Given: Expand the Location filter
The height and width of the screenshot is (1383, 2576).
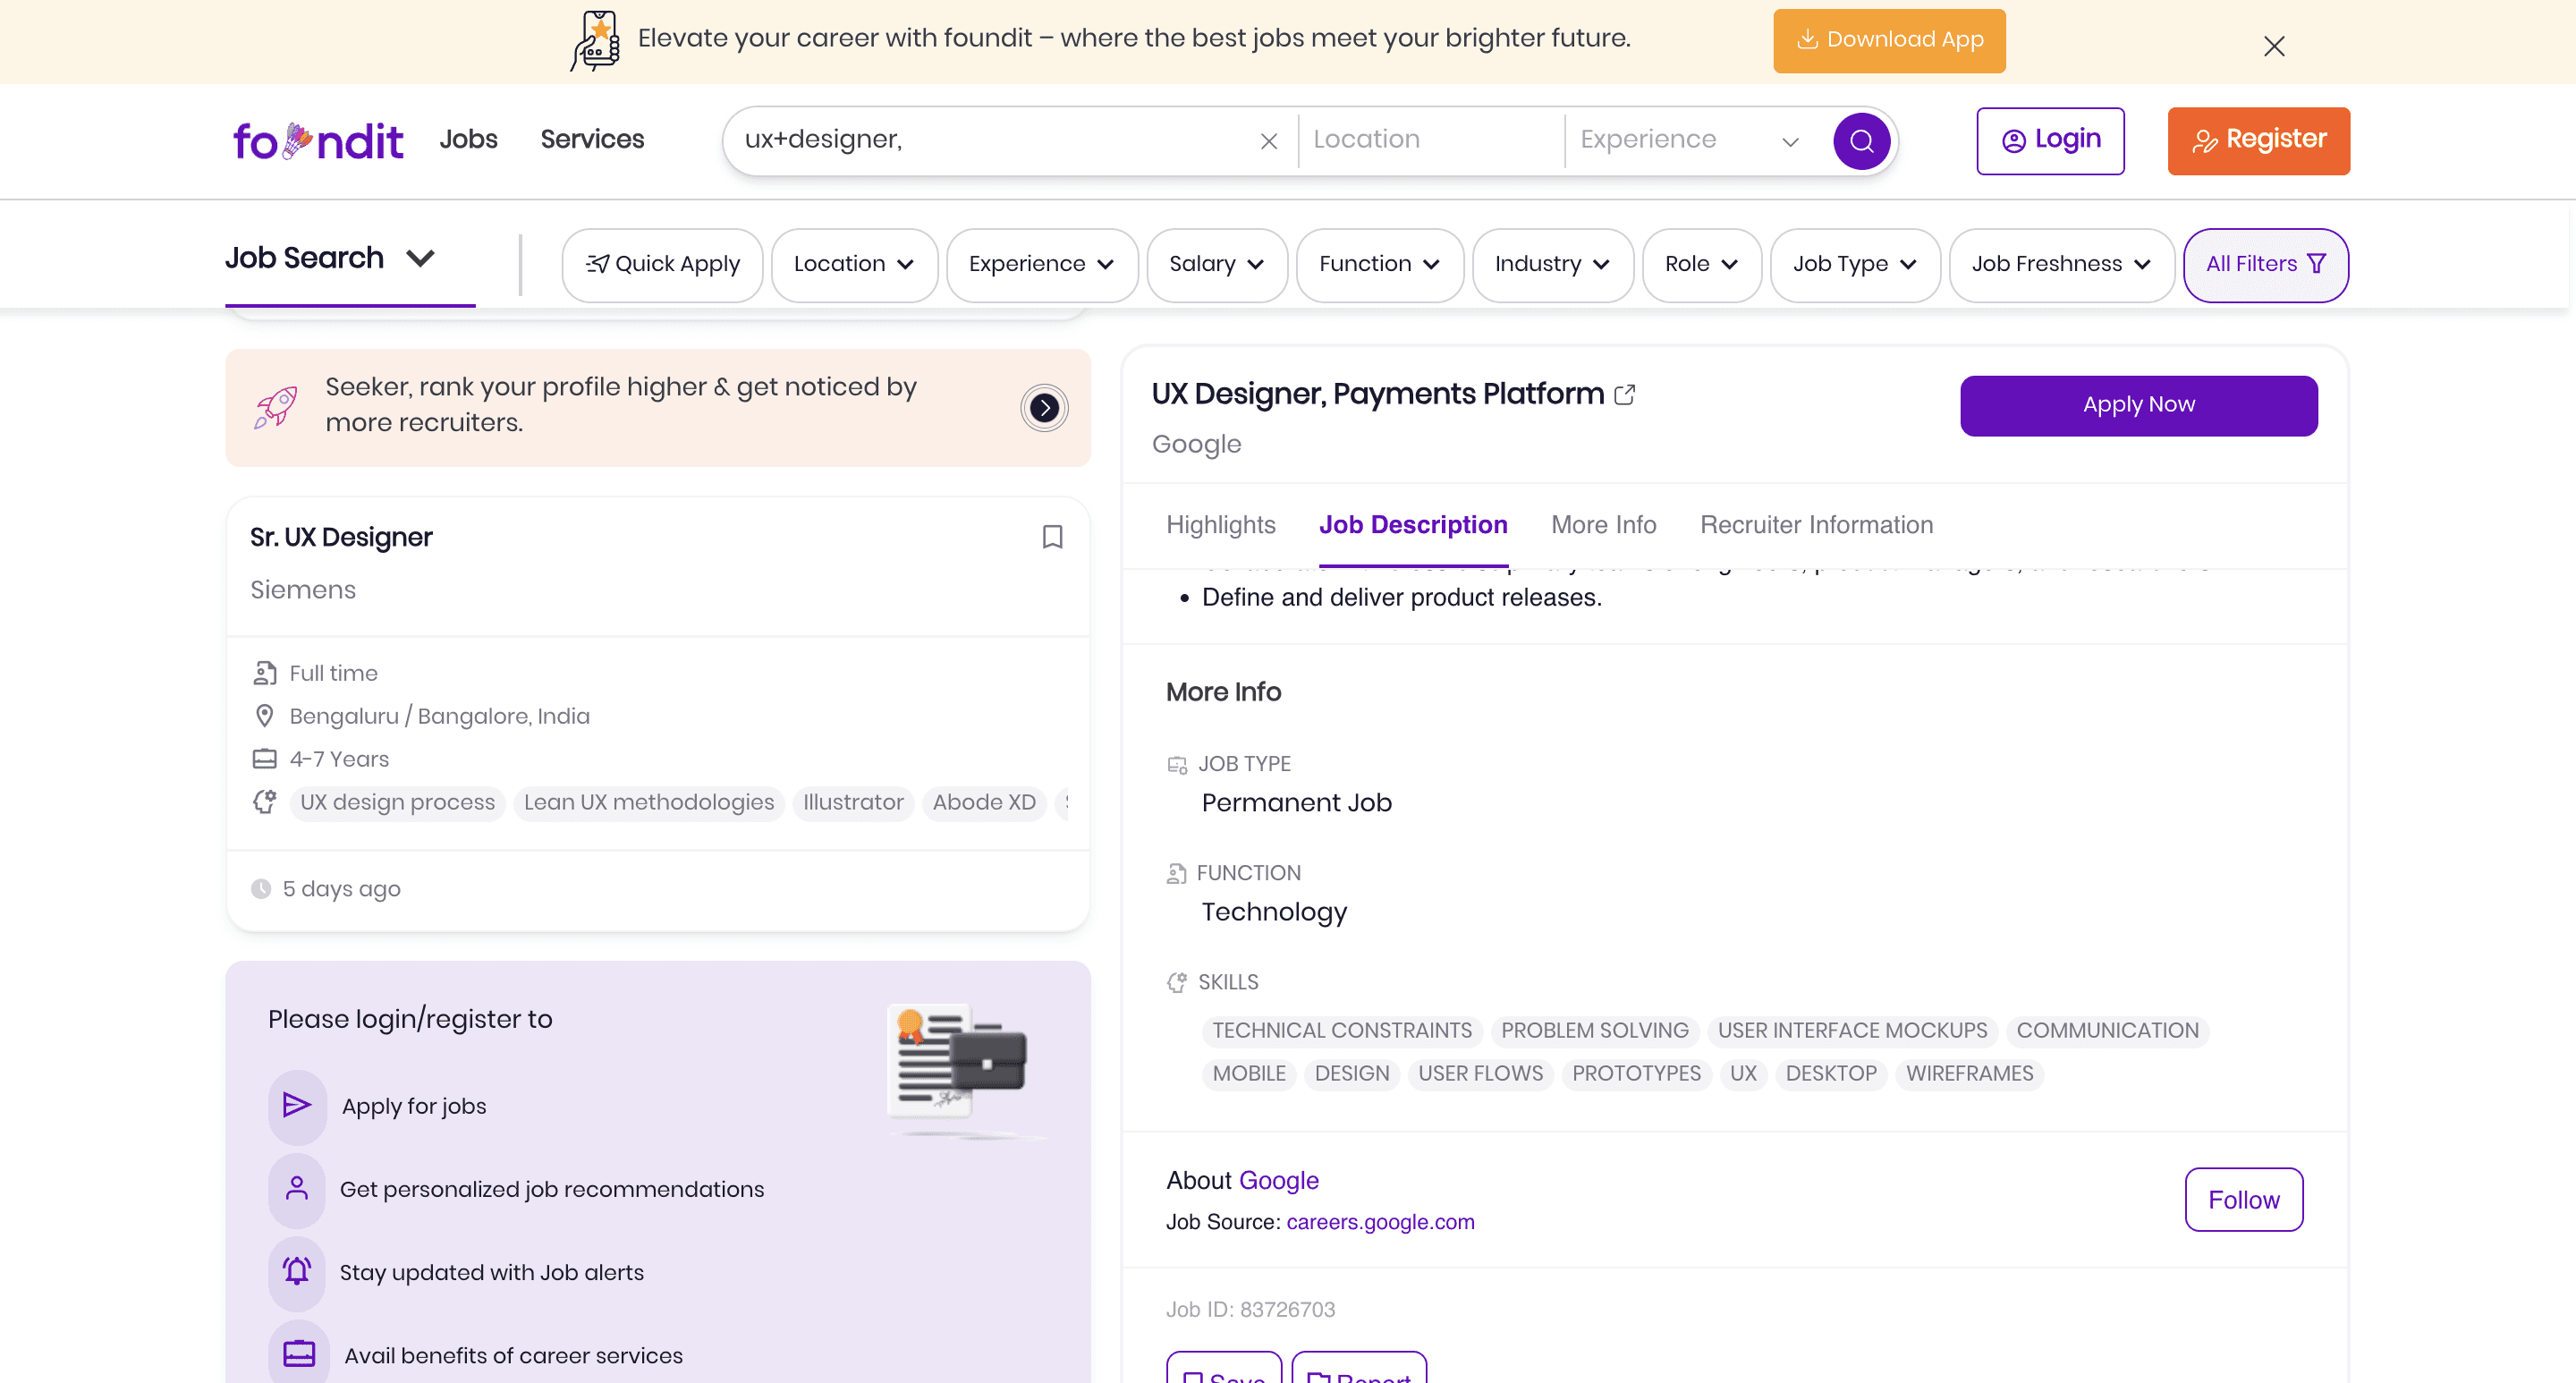Looking at the screenshot, I should point(854,265).
